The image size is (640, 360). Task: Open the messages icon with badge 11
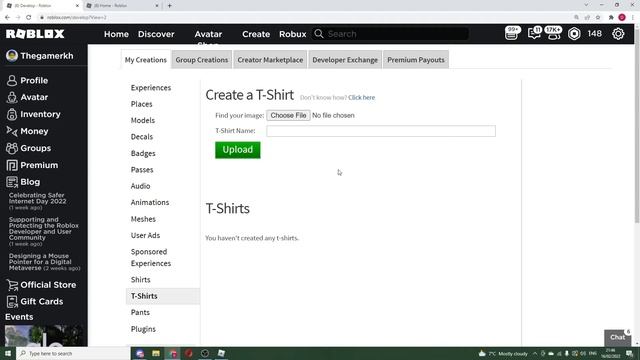pos(534,33)
